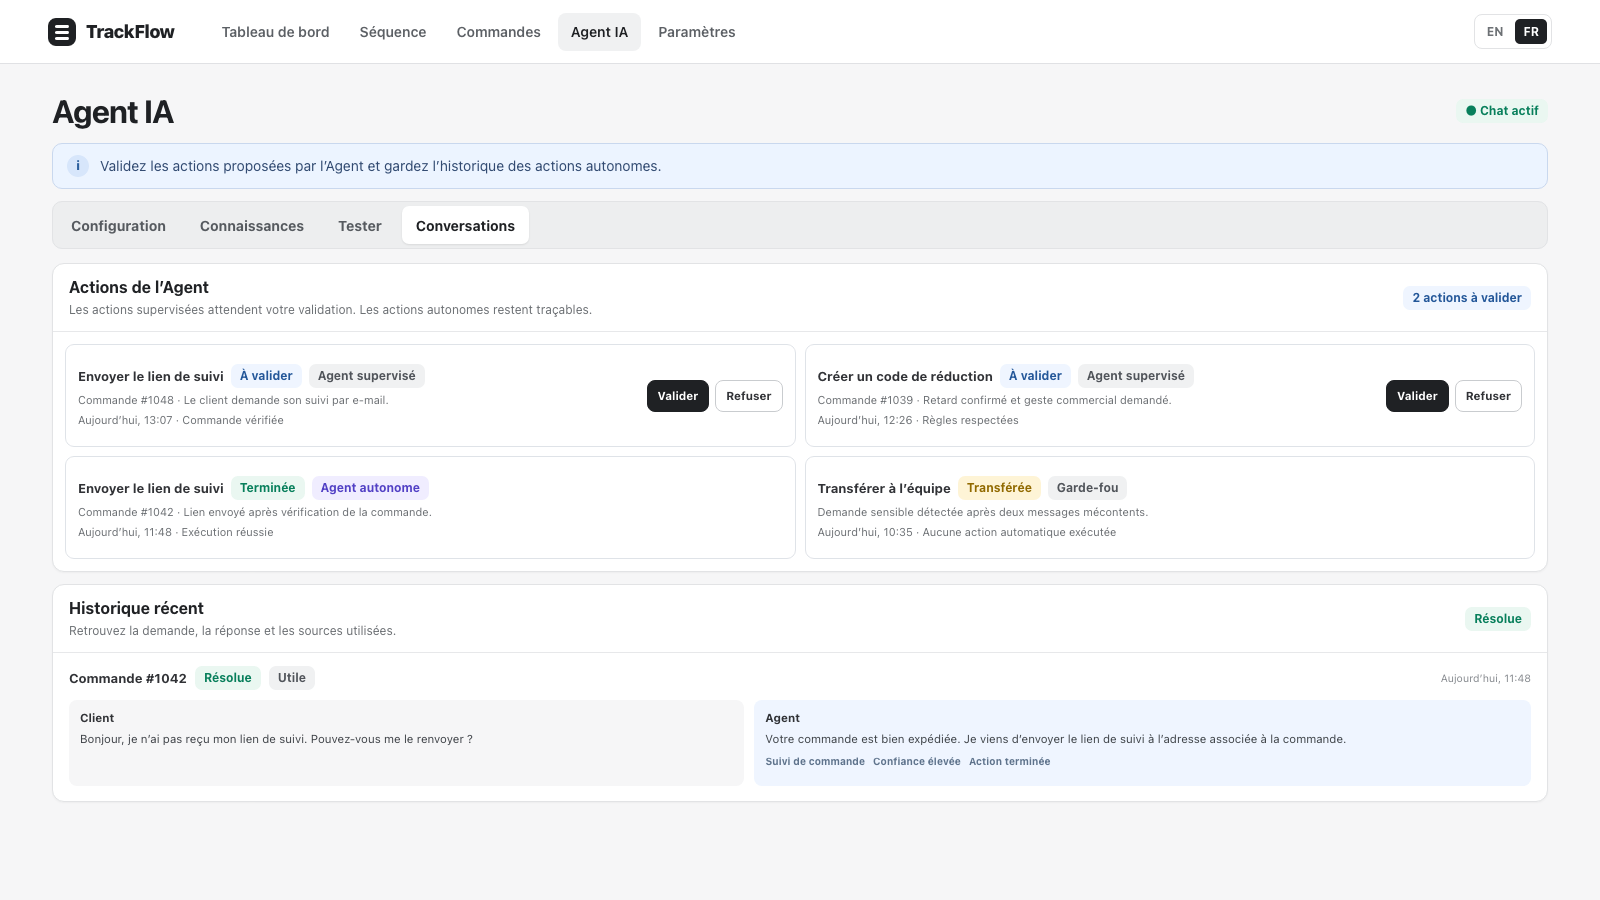
Task: Open the Paramètres page
Action: coord(697,32)
